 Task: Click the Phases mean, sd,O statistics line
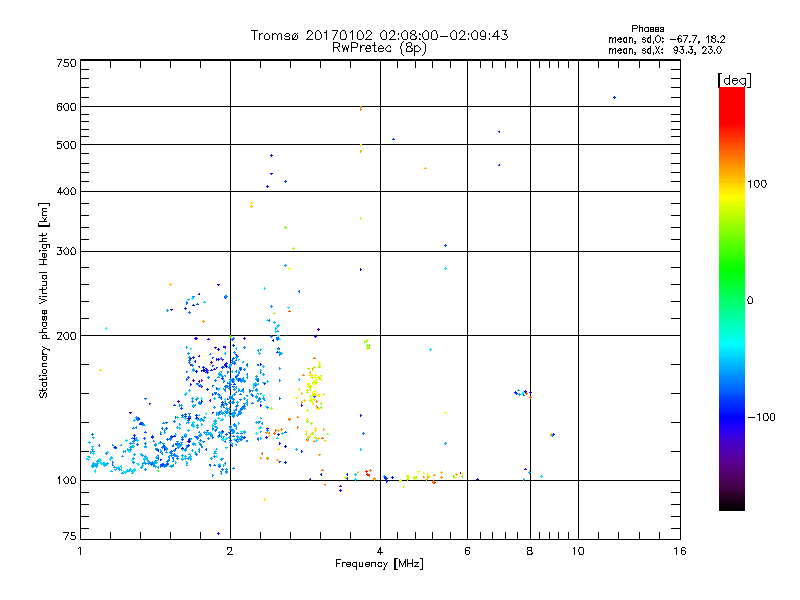[x=666, y=39]
